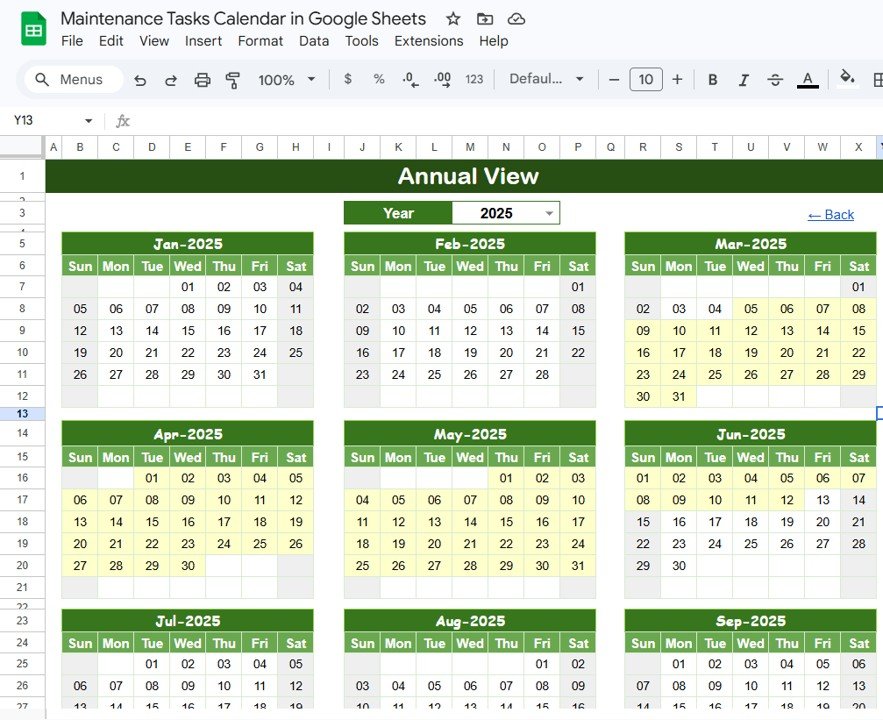Click the document title text
The width and height of the screenshot is (883, 720).
243,19
